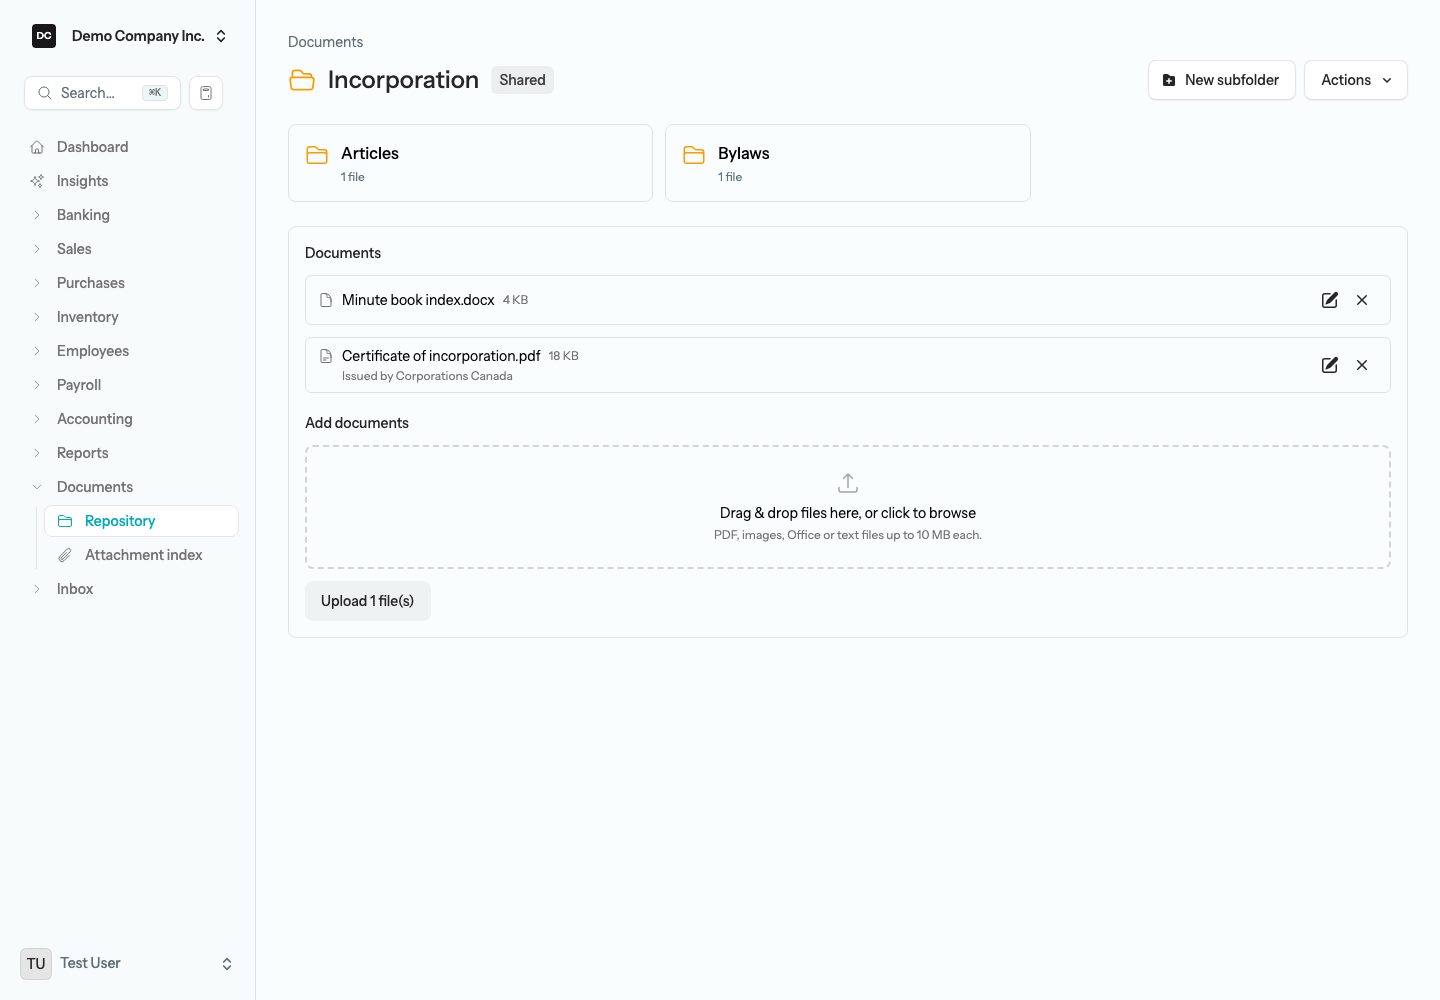
Task: Open Insights sparkle icon
Action: (x=37, y=181)
